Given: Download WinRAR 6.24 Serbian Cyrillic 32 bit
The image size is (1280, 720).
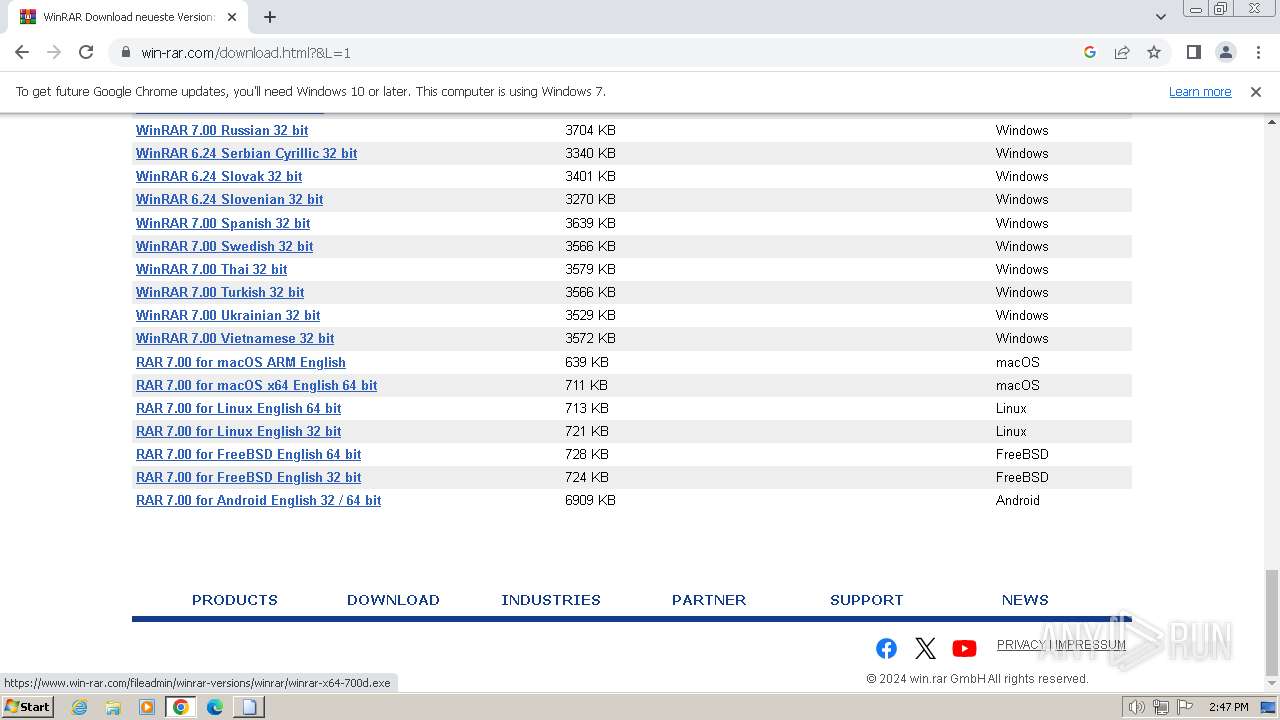Looking at the screenshot, I should coord(246,153).
